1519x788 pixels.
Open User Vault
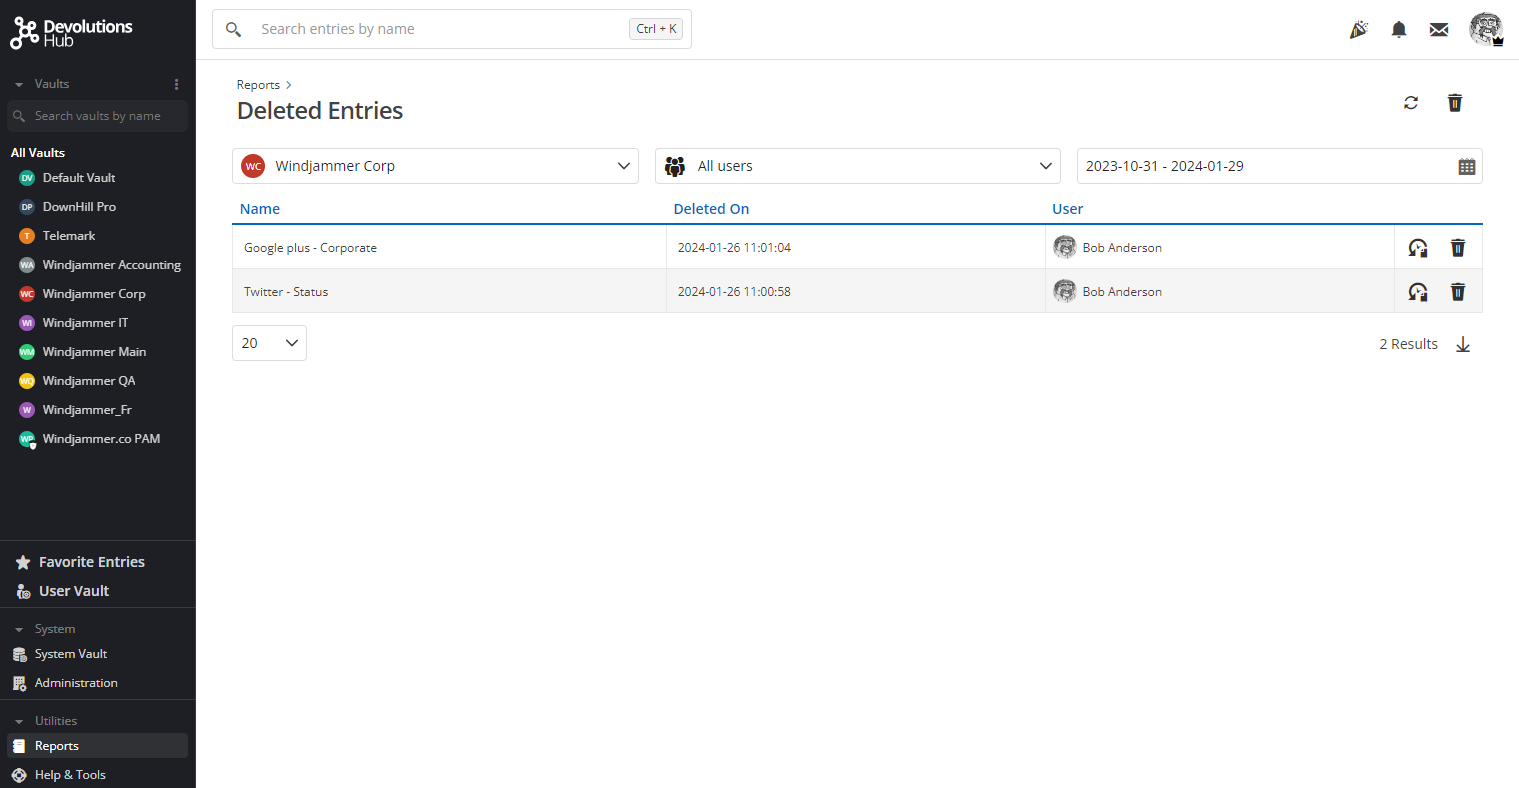74,591
